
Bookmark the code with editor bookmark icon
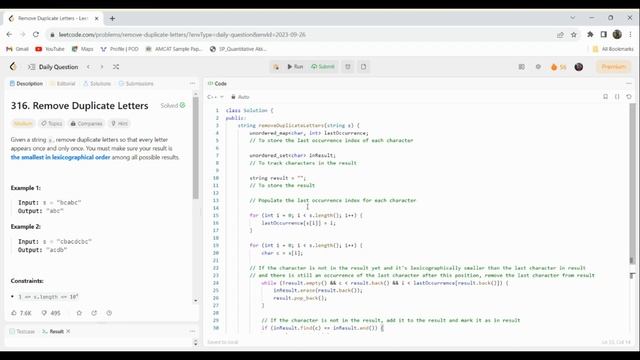(605, 97)
